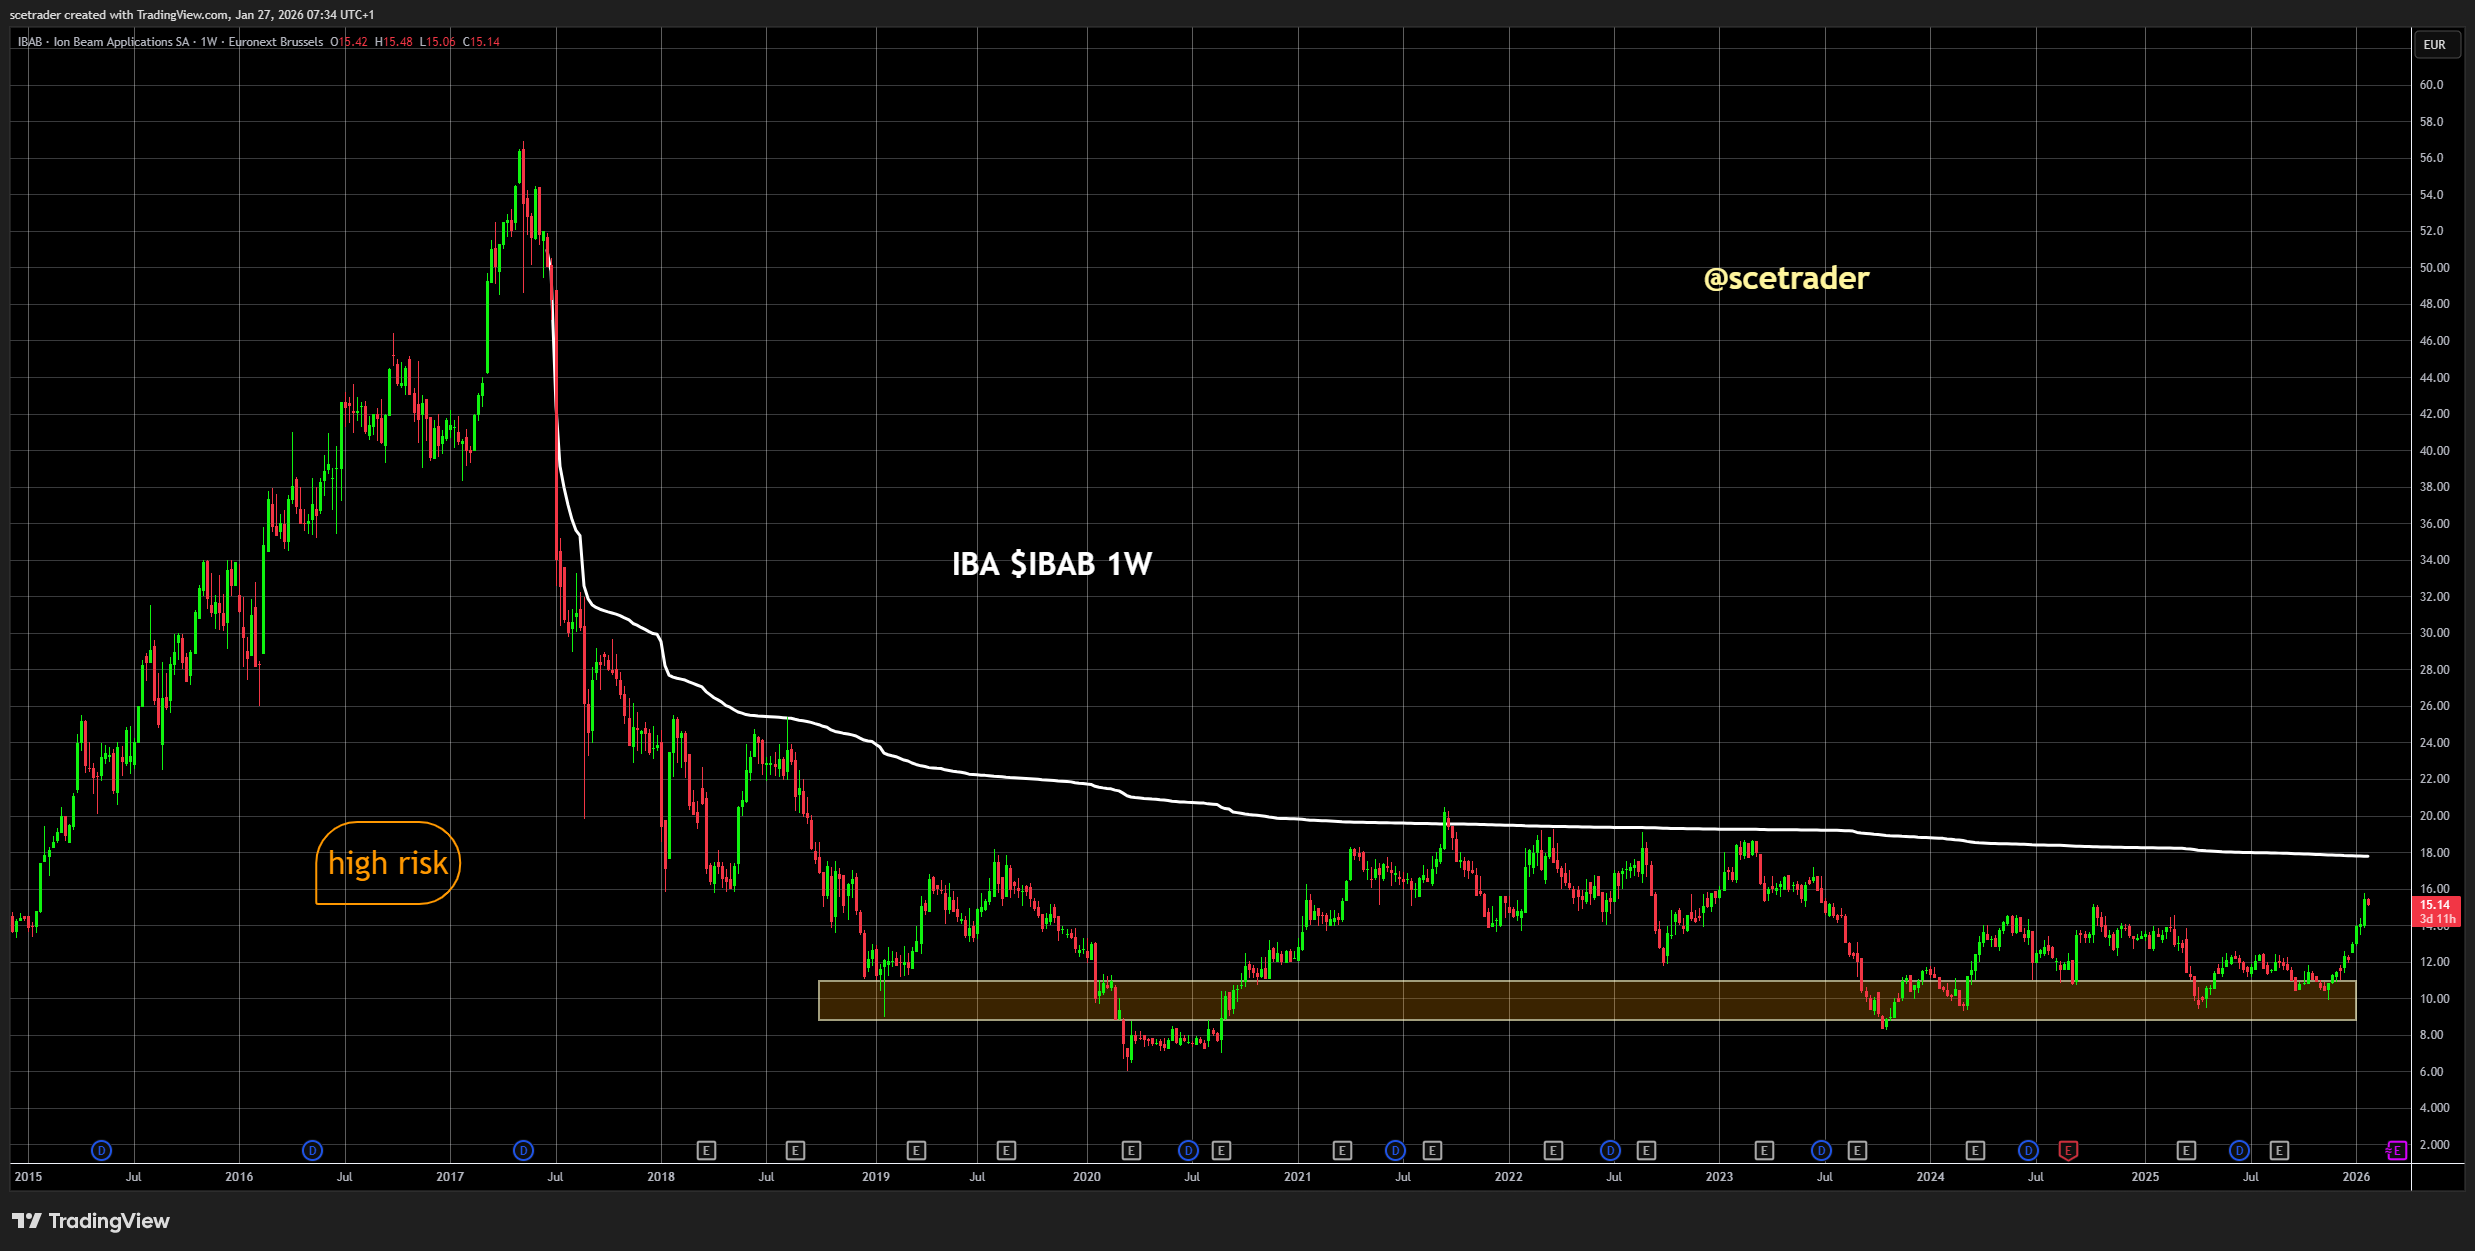Click the 2025 dividend D marker
Viewport: 2475px width, 1251px height.
2239,1151
